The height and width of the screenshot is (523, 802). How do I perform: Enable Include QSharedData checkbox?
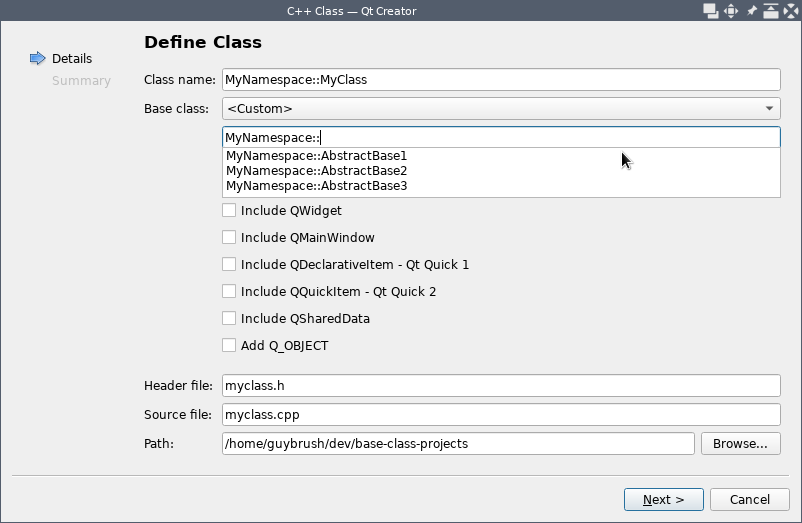pyautogui.click(x=229, y=319)
